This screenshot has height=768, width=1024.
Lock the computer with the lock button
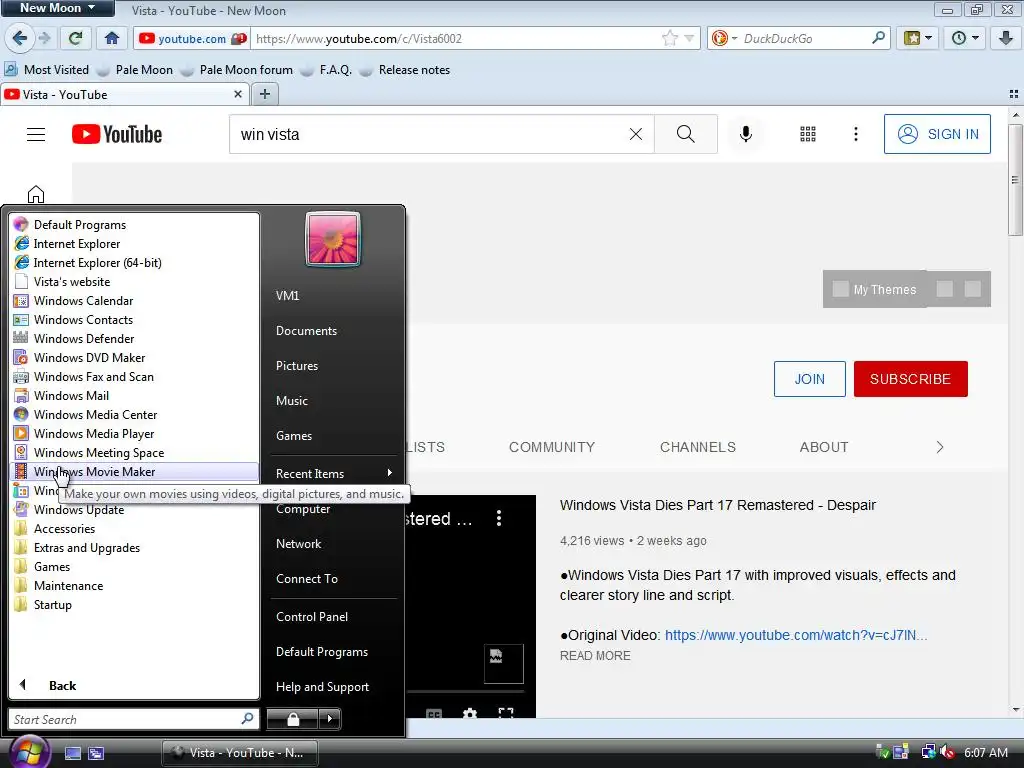tap(293, 719)
